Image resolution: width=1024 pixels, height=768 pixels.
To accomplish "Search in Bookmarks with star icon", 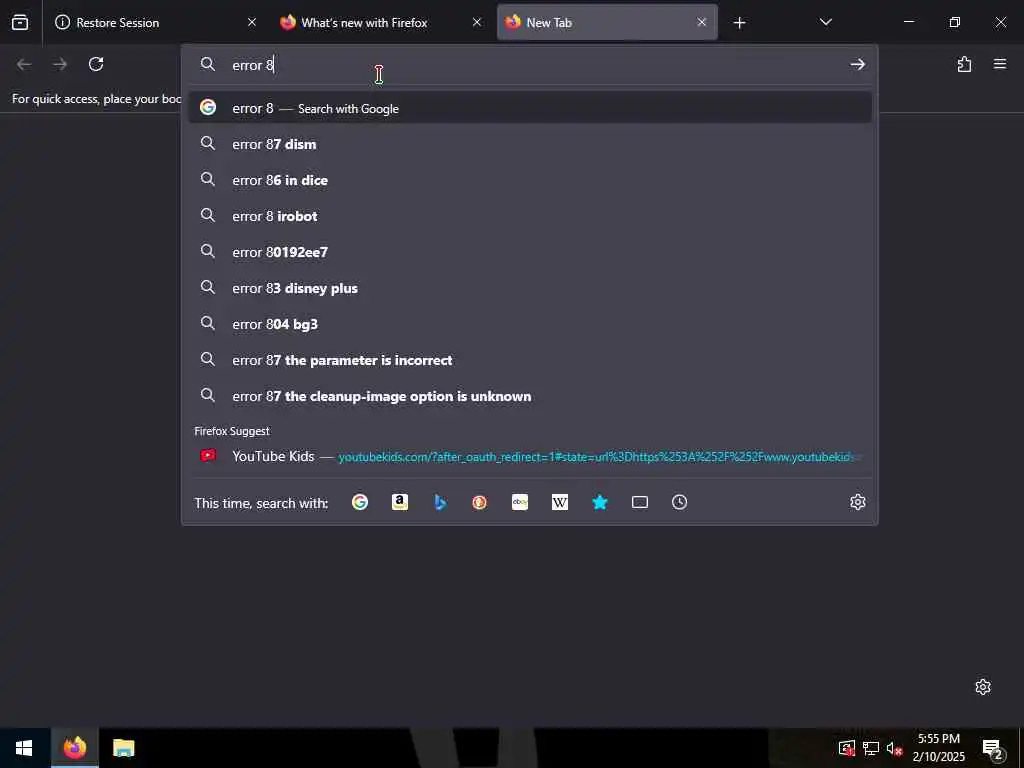I will 600,502.
